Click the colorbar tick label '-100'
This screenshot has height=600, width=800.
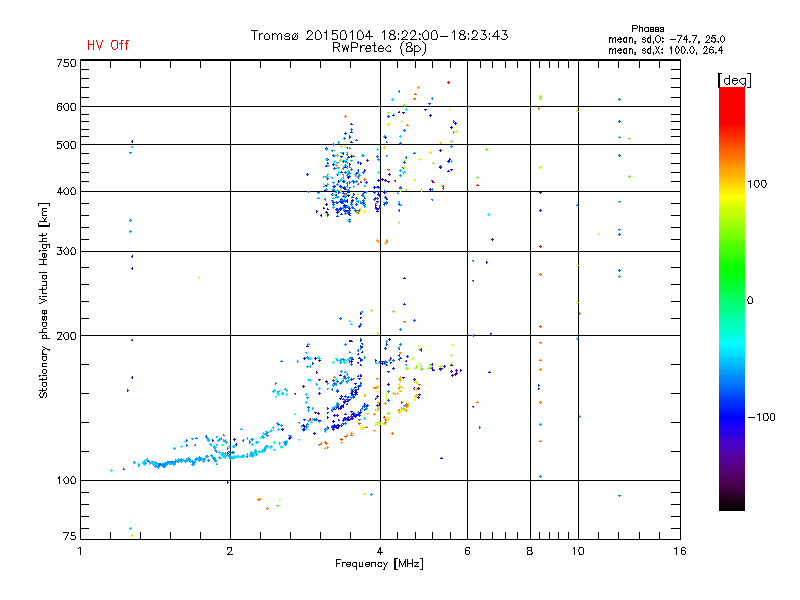pos(761,417)
